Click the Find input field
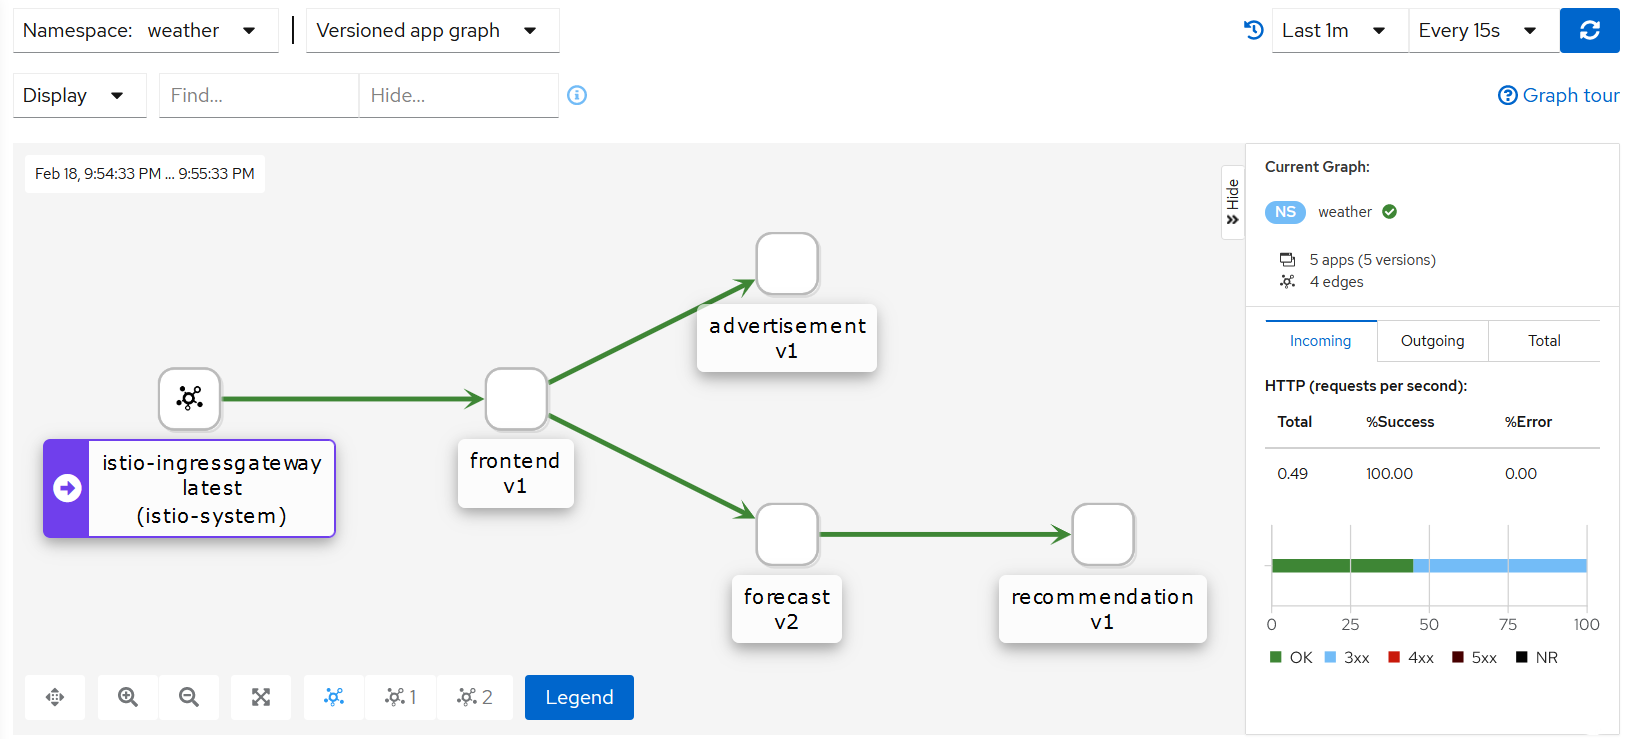Viewport: 1645px width, 739px height. (x=258, y=96)
